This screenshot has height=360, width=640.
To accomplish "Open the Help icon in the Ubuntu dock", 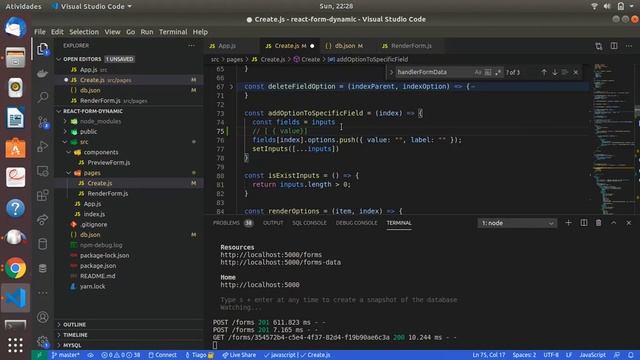I will click(x=16, y=208).
